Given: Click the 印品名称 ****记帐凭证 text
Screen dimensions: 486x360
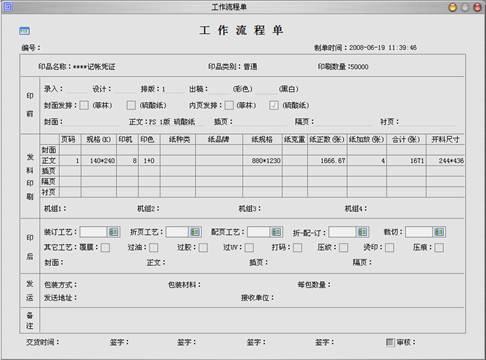Looking at the screenshot, I should tap(77, 67).
